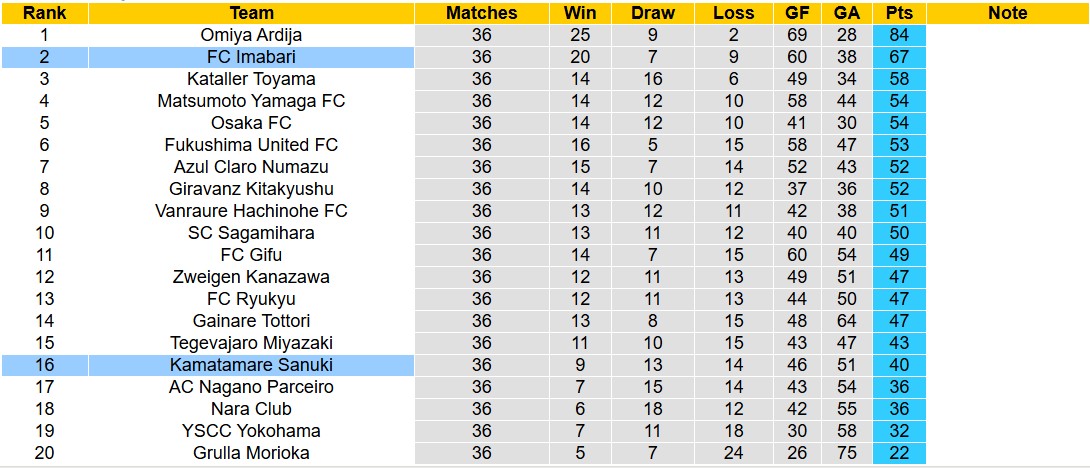Sort by the Matches column header
Screen dimensions: 1090x468
481,13
